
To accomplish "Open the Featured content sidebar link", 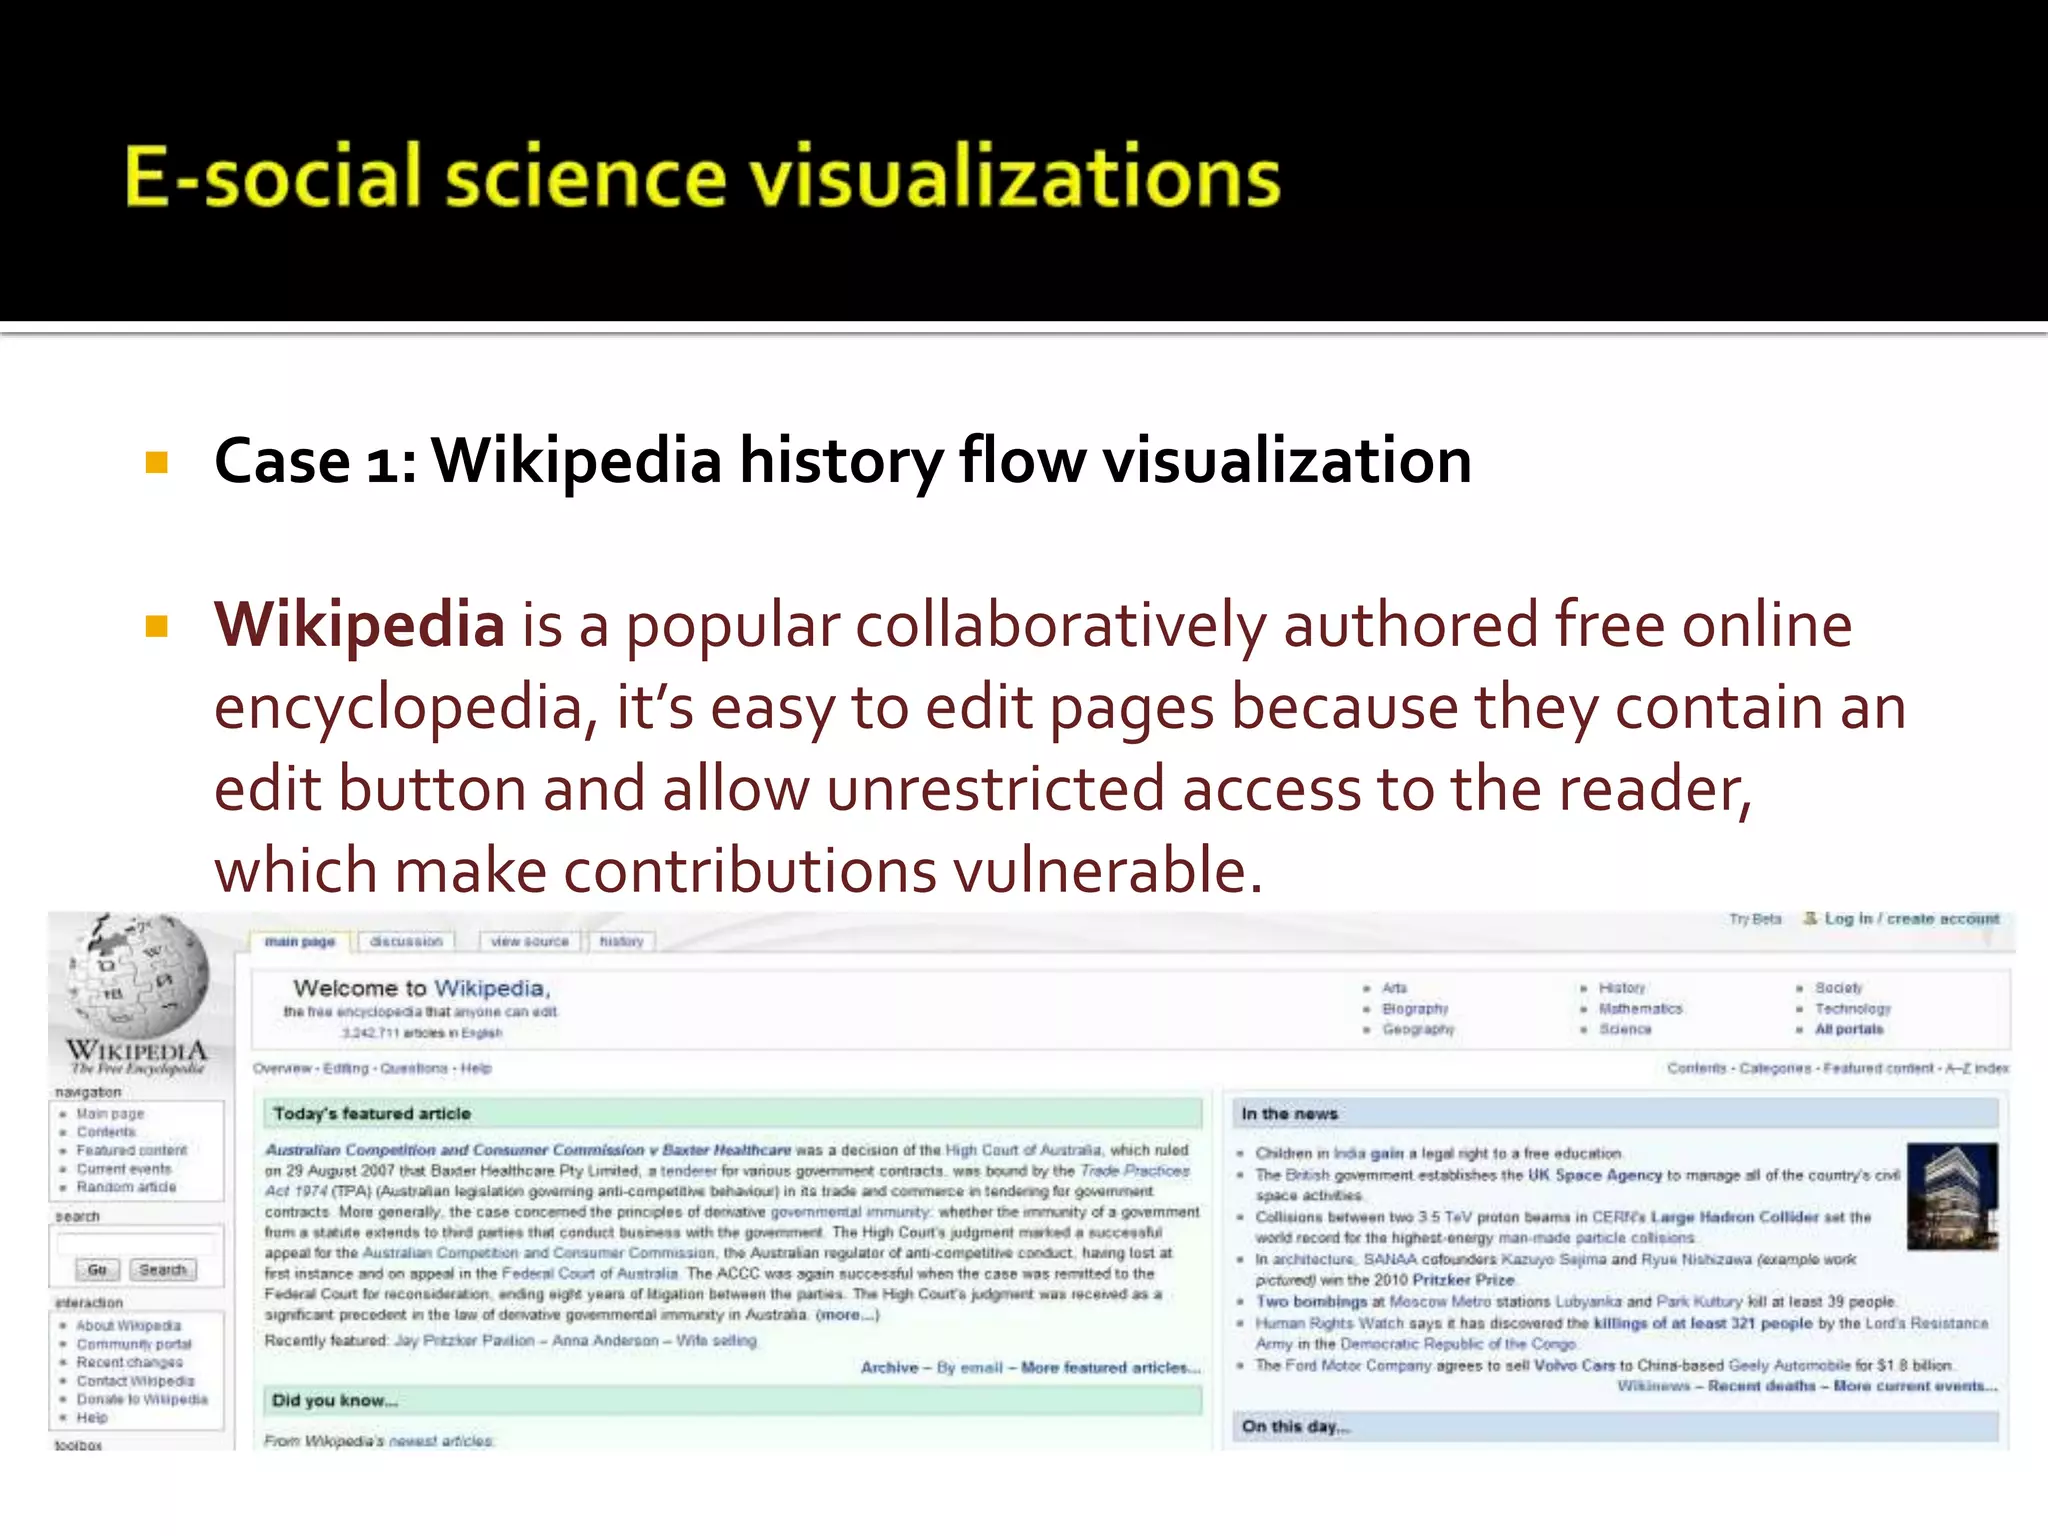I will (x=132, y=1150).
